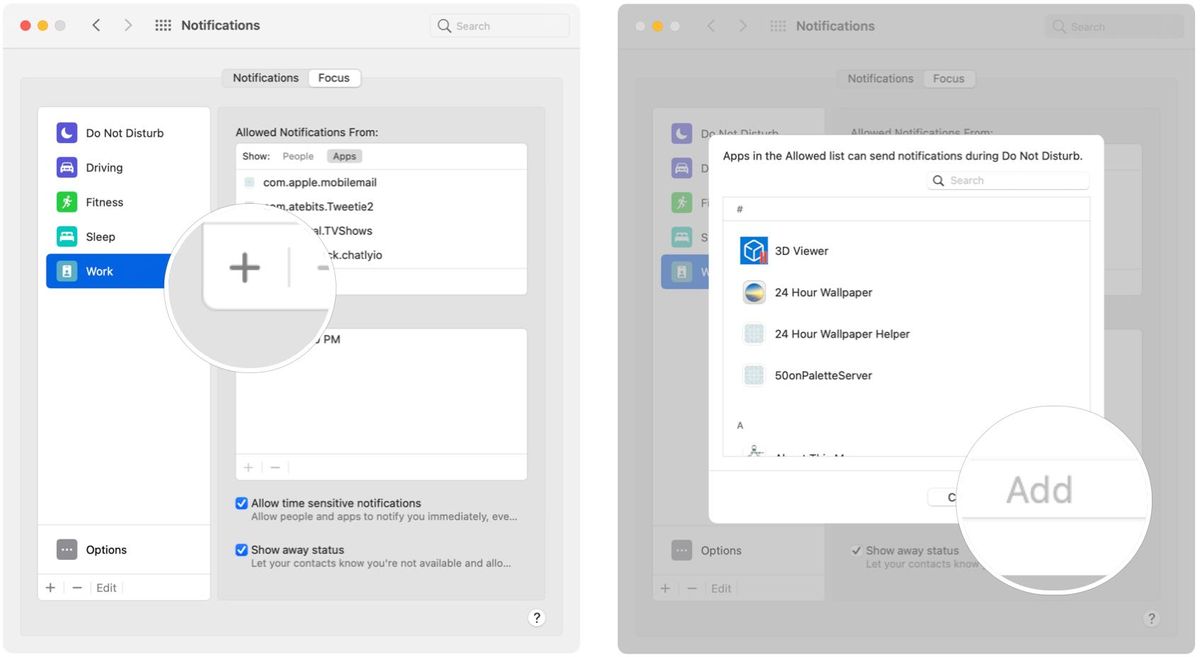The height and width of the screenshot is (657, 1200).
Task: Select the Driving focus in left window
Action: tap(125, 168)
